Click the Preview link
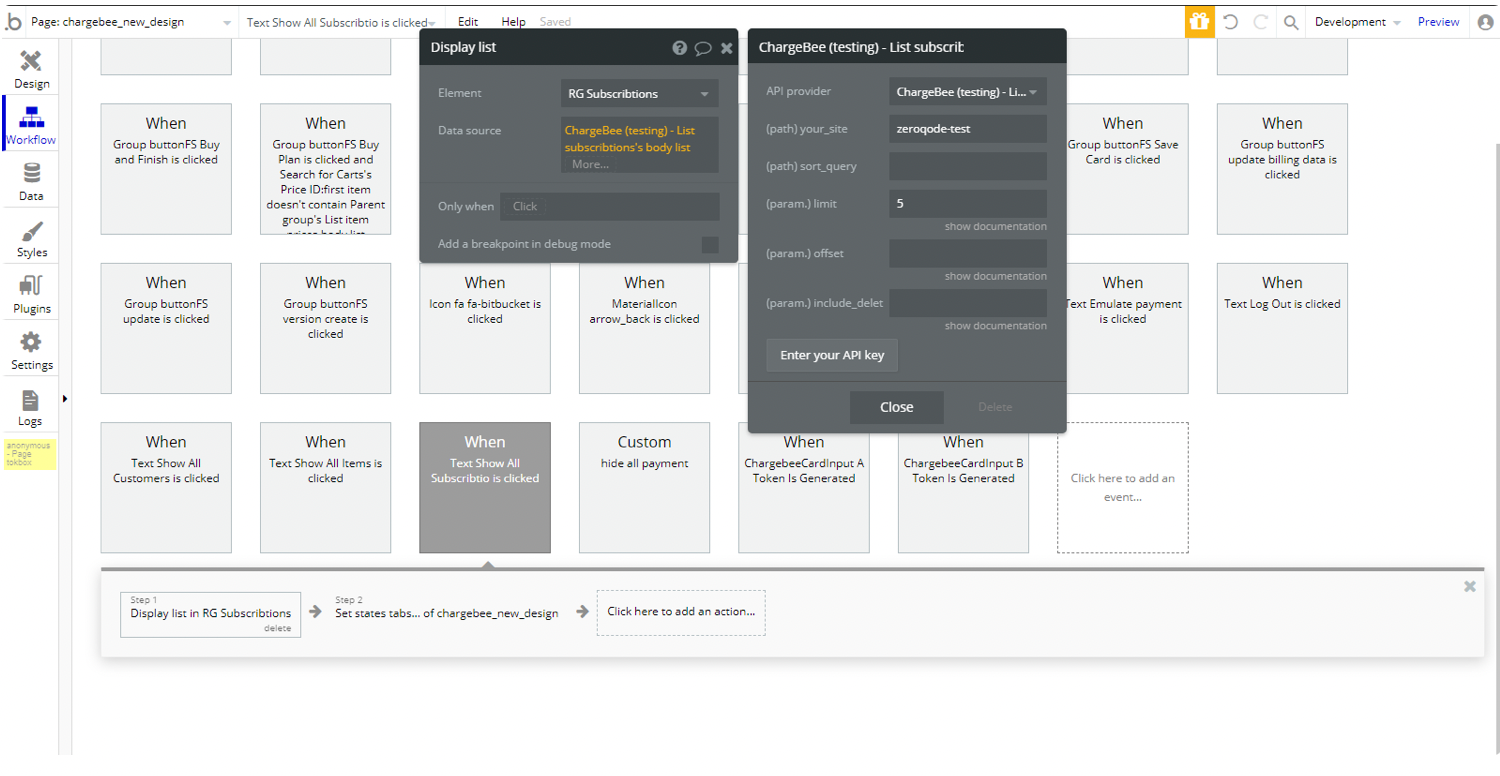The image size is (1500, 776). point(1438,22)
